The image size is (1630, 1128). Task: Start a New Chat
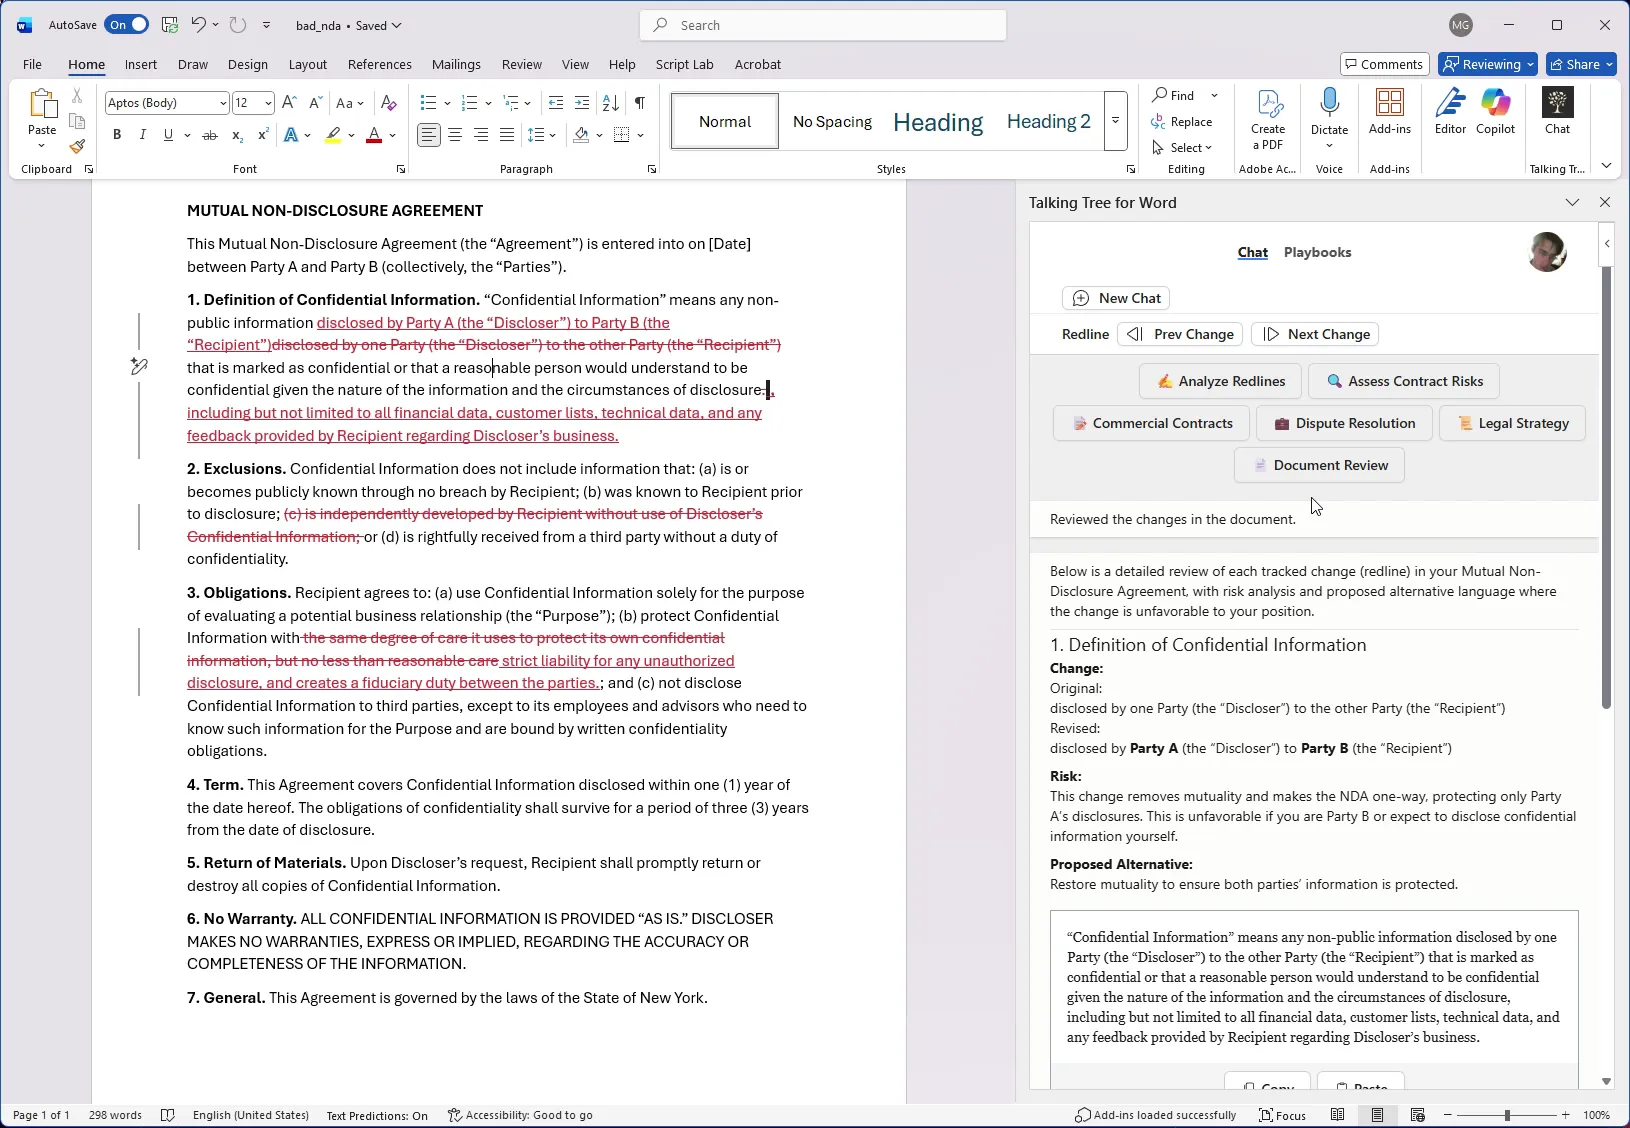1116,298
